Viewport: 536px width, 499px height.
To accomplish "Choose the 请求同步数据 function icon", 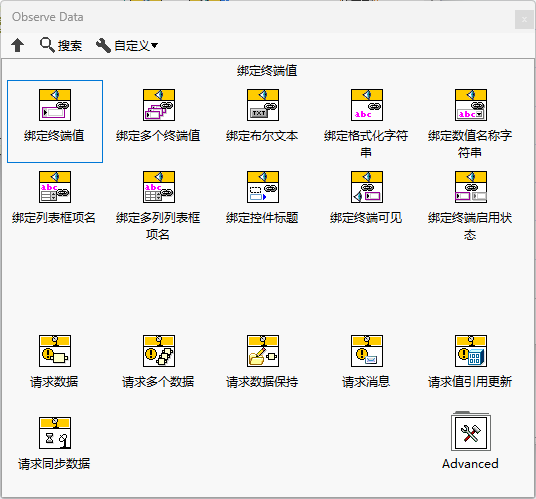I will point(55,433).
